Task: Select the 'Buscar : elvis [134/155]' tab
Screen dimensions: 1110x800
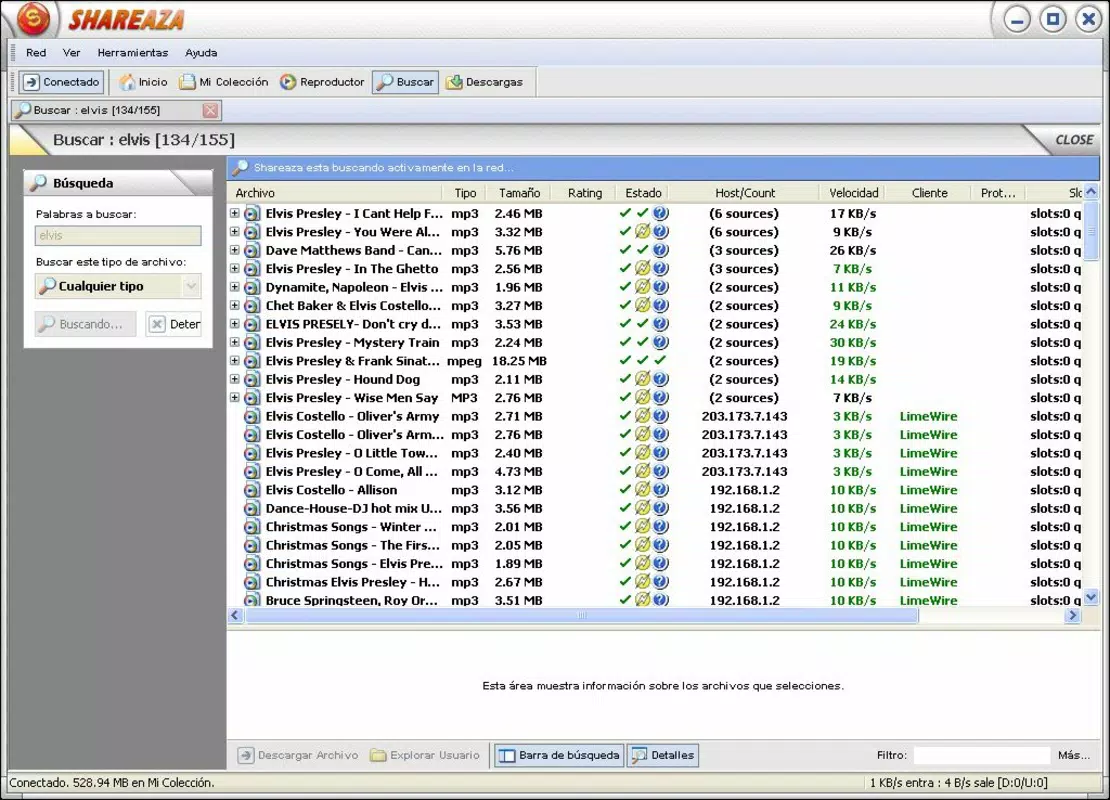Action: (x=116, y=110)
